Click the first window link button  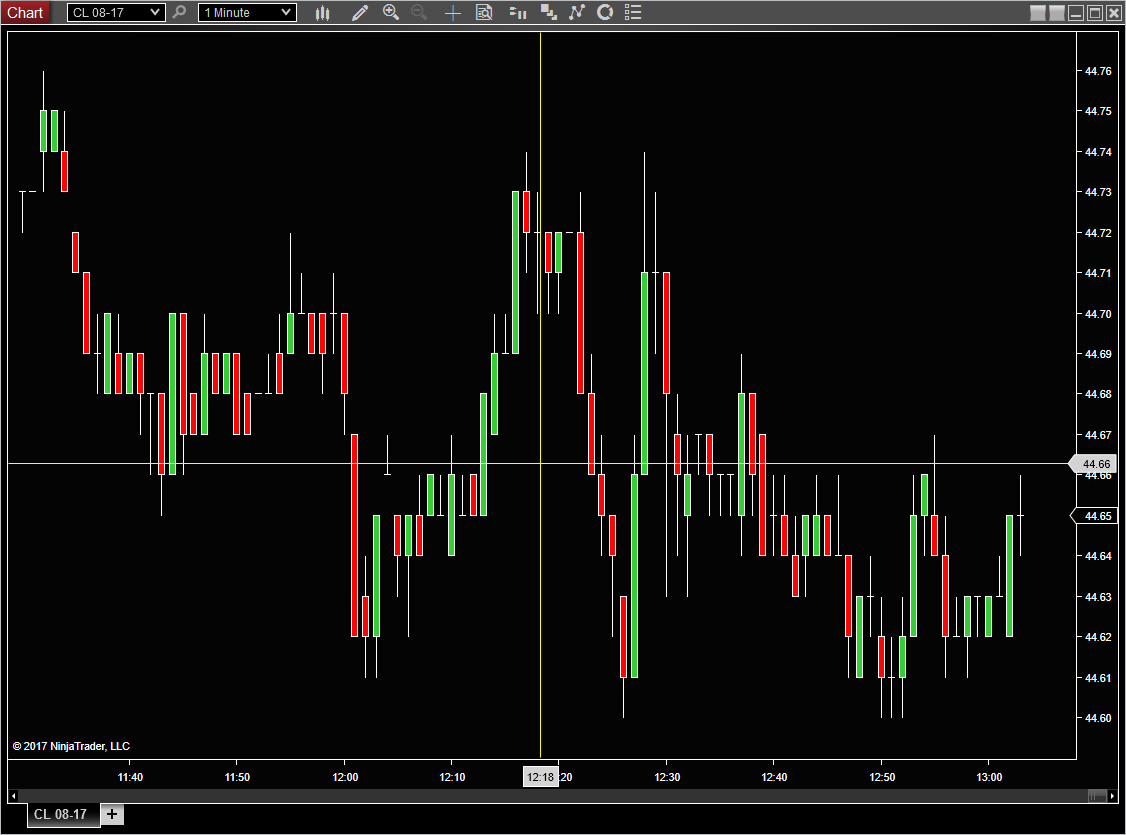pyautogui.click(x=1038, y=13)
